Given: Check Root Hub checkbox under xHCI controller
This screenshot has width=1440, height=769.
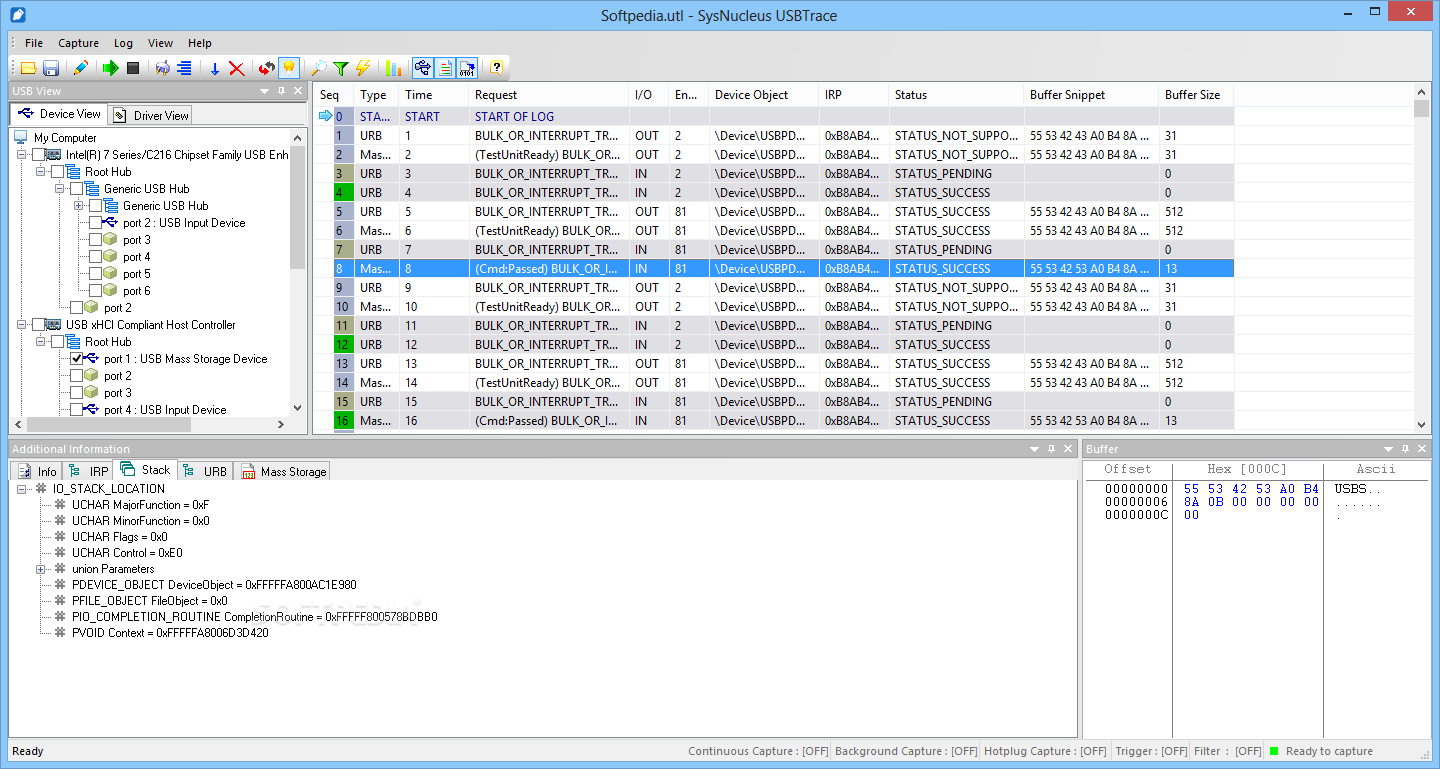Looking at the screenshot, I should click(x=58, y=342).
